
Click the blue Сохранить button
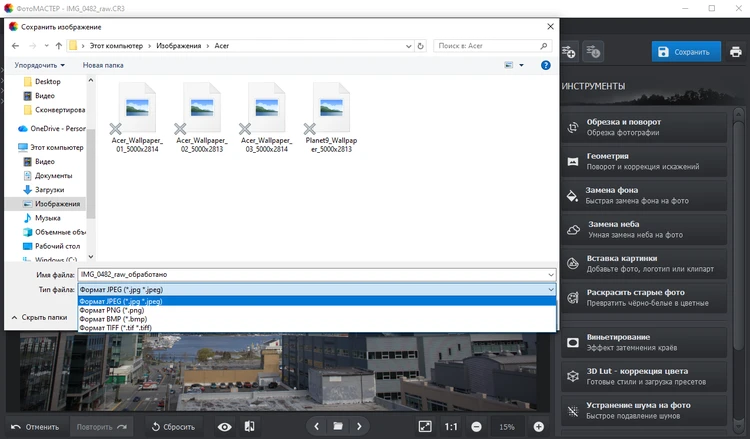click(x=686, y=52)
